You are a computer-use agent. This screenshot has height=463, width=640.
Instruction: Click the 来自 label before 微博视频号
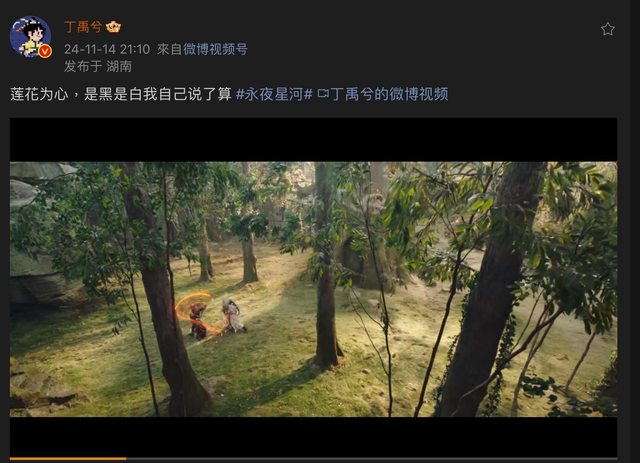169,49
